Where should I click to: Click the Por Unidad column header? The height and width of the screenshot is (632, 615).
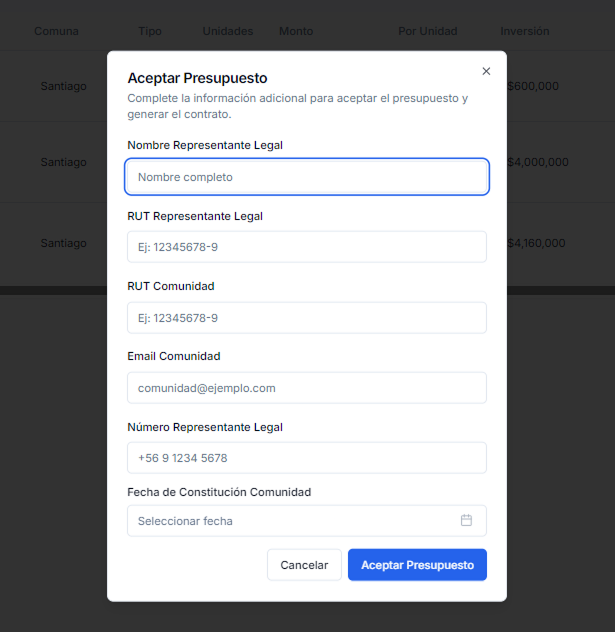pyautogui.click(x=428, y=31)
